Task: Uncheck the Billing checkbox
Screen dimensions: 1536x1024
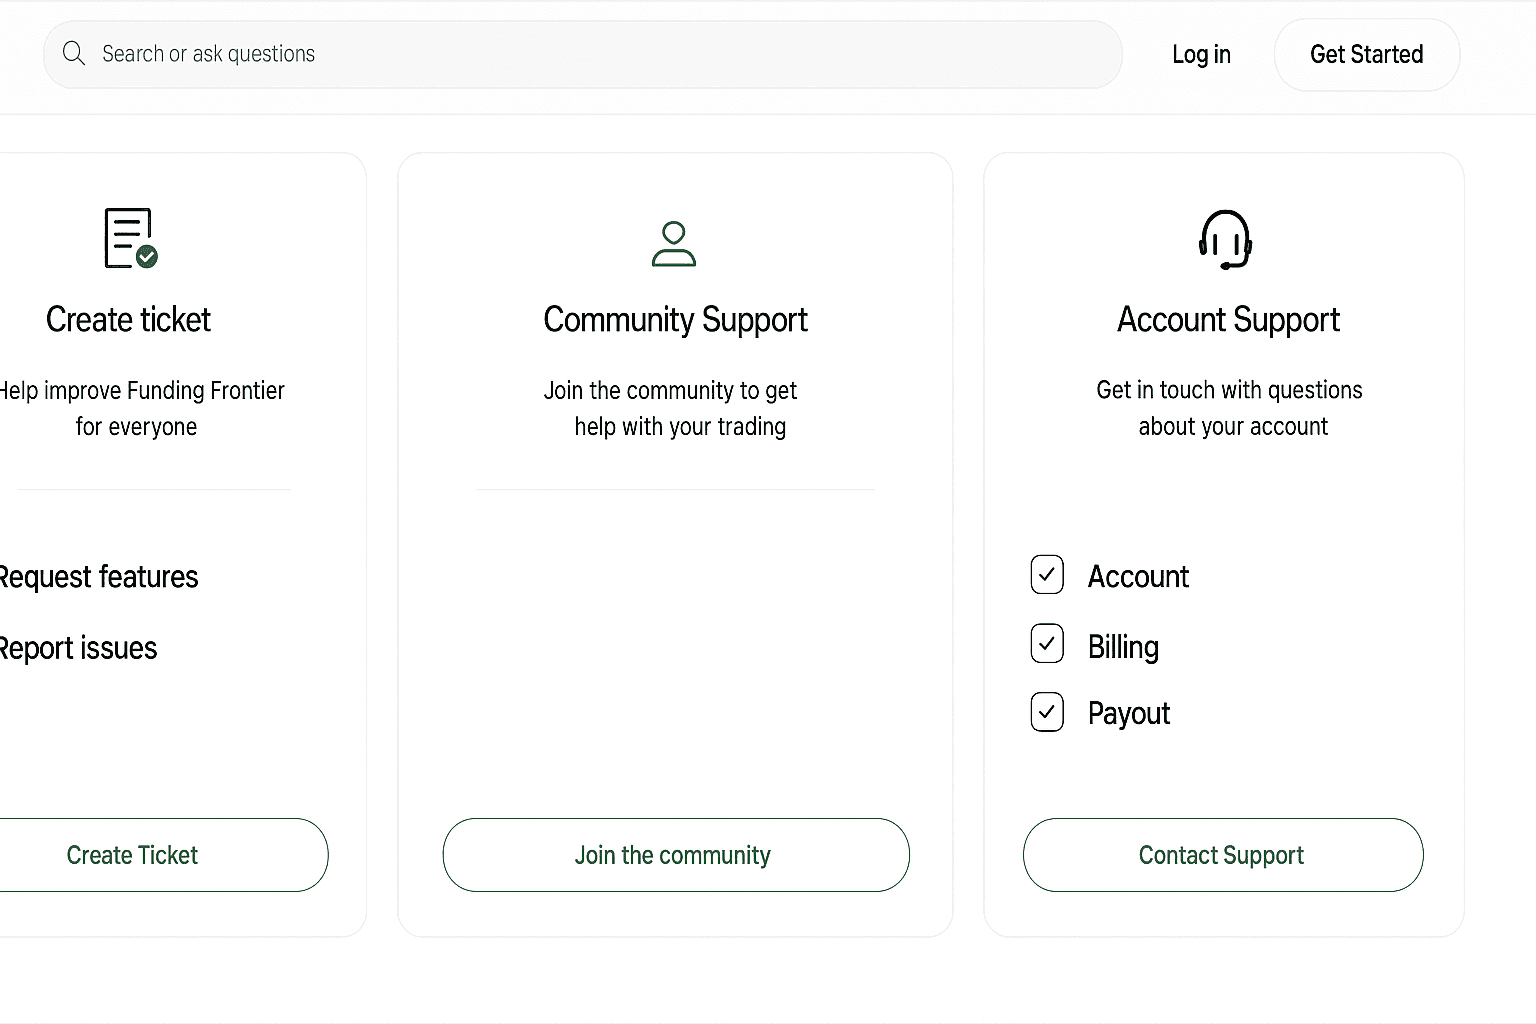Action: (x=1047, y=644)
